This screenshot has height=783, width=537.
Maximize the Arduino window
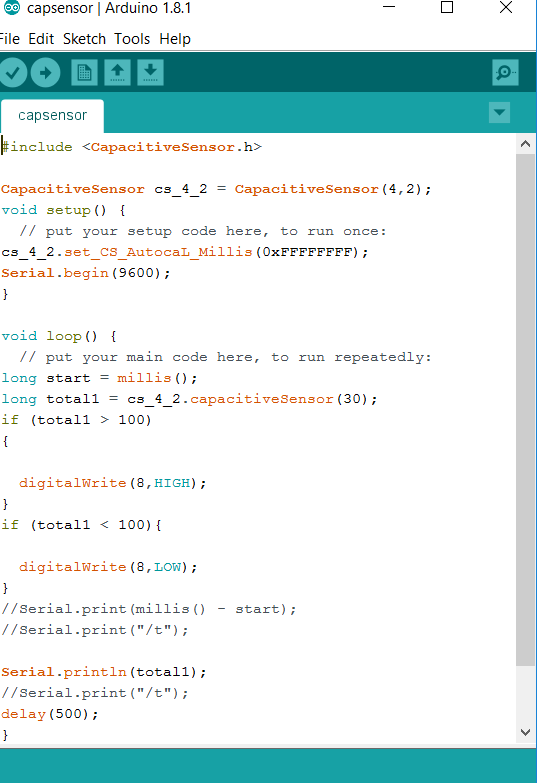(x=447, y=7)
